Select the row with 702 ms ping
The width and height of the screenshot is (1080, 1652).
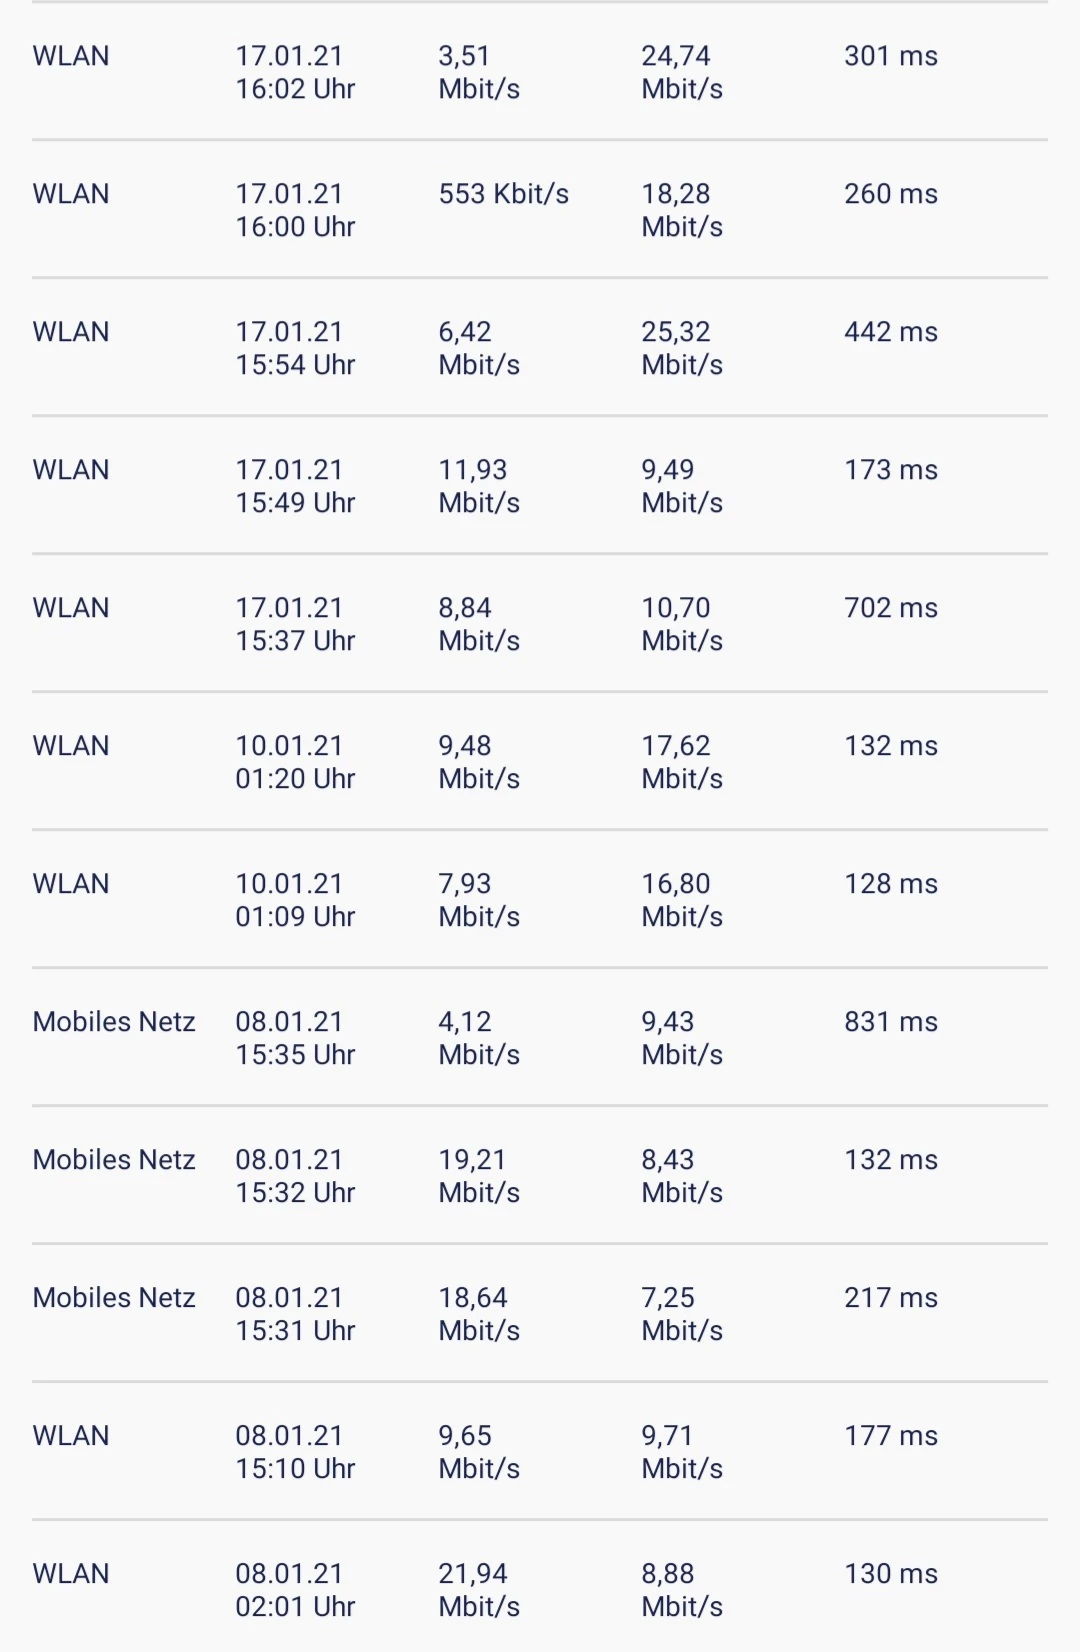(x=890, y=608)
